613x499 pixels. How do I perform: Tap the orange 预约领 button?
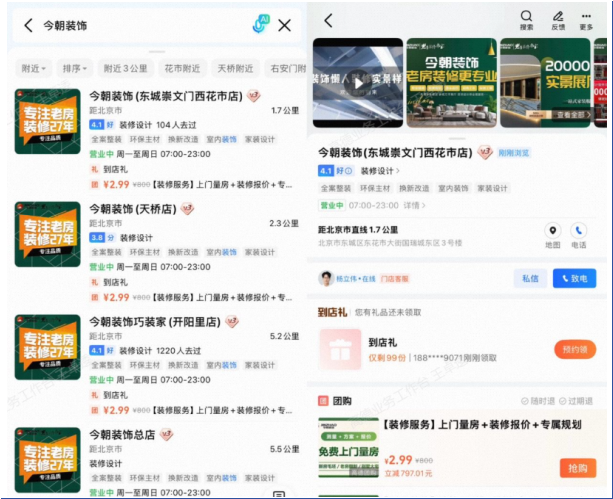tap(574, 350)
